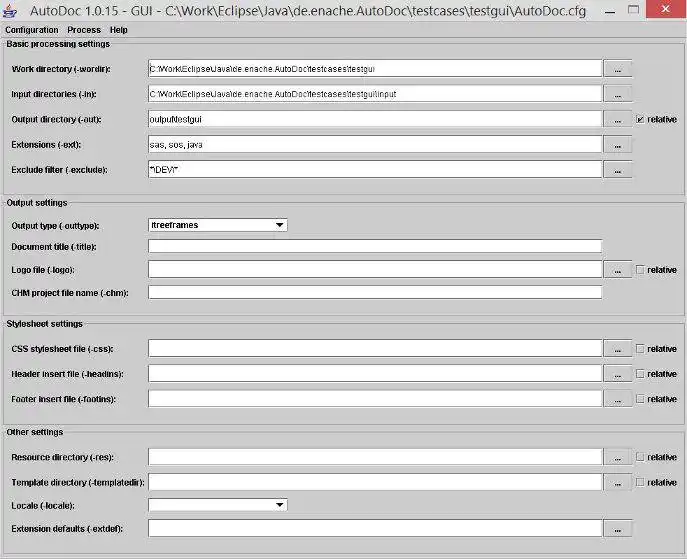Screen dimensions: 687x559
Task: Open the Extensions picker button
Action: (x=617, y=145)
